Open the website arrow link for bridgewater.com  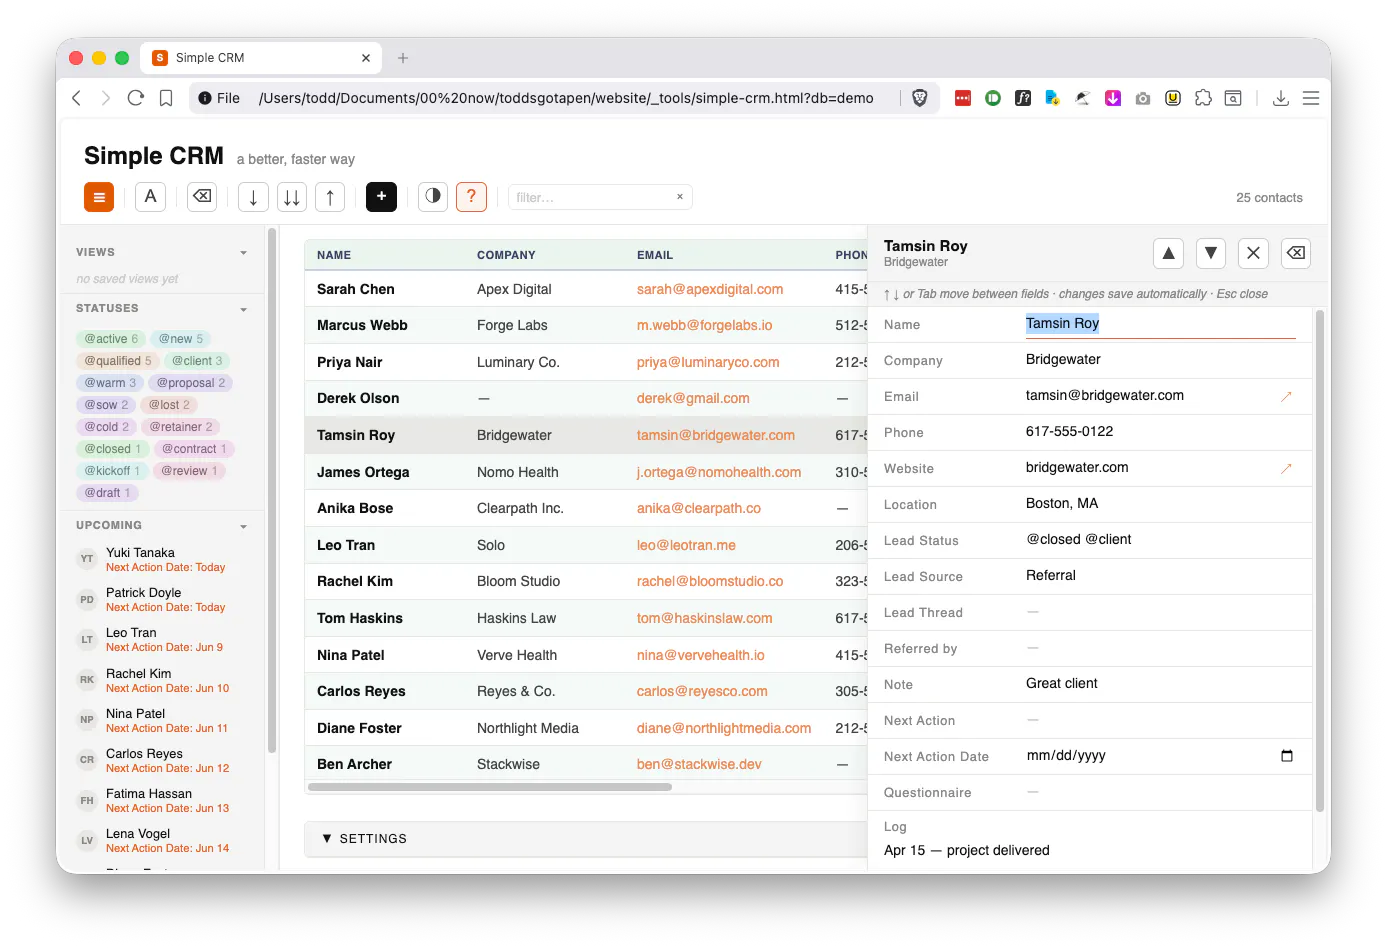[1286, 468]
